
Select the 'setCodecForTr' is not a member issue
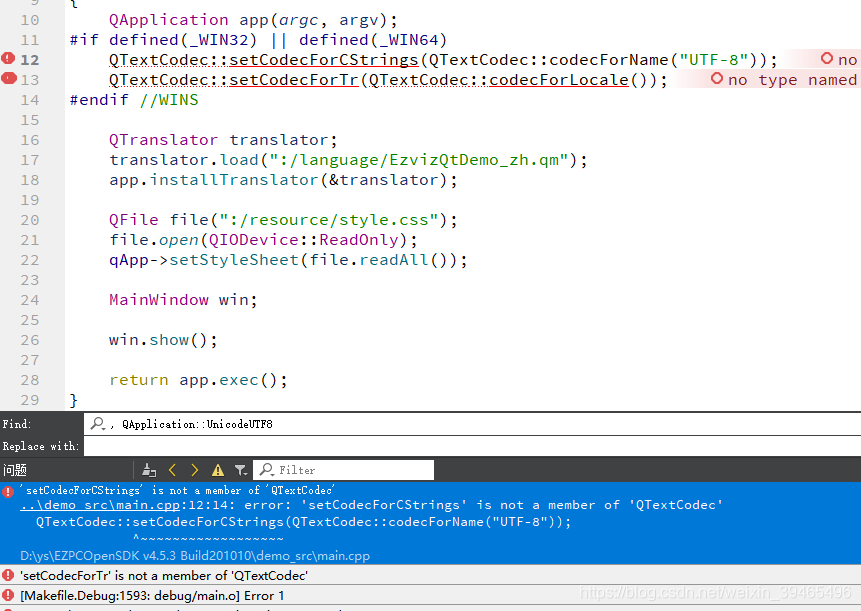pos(430,575)
